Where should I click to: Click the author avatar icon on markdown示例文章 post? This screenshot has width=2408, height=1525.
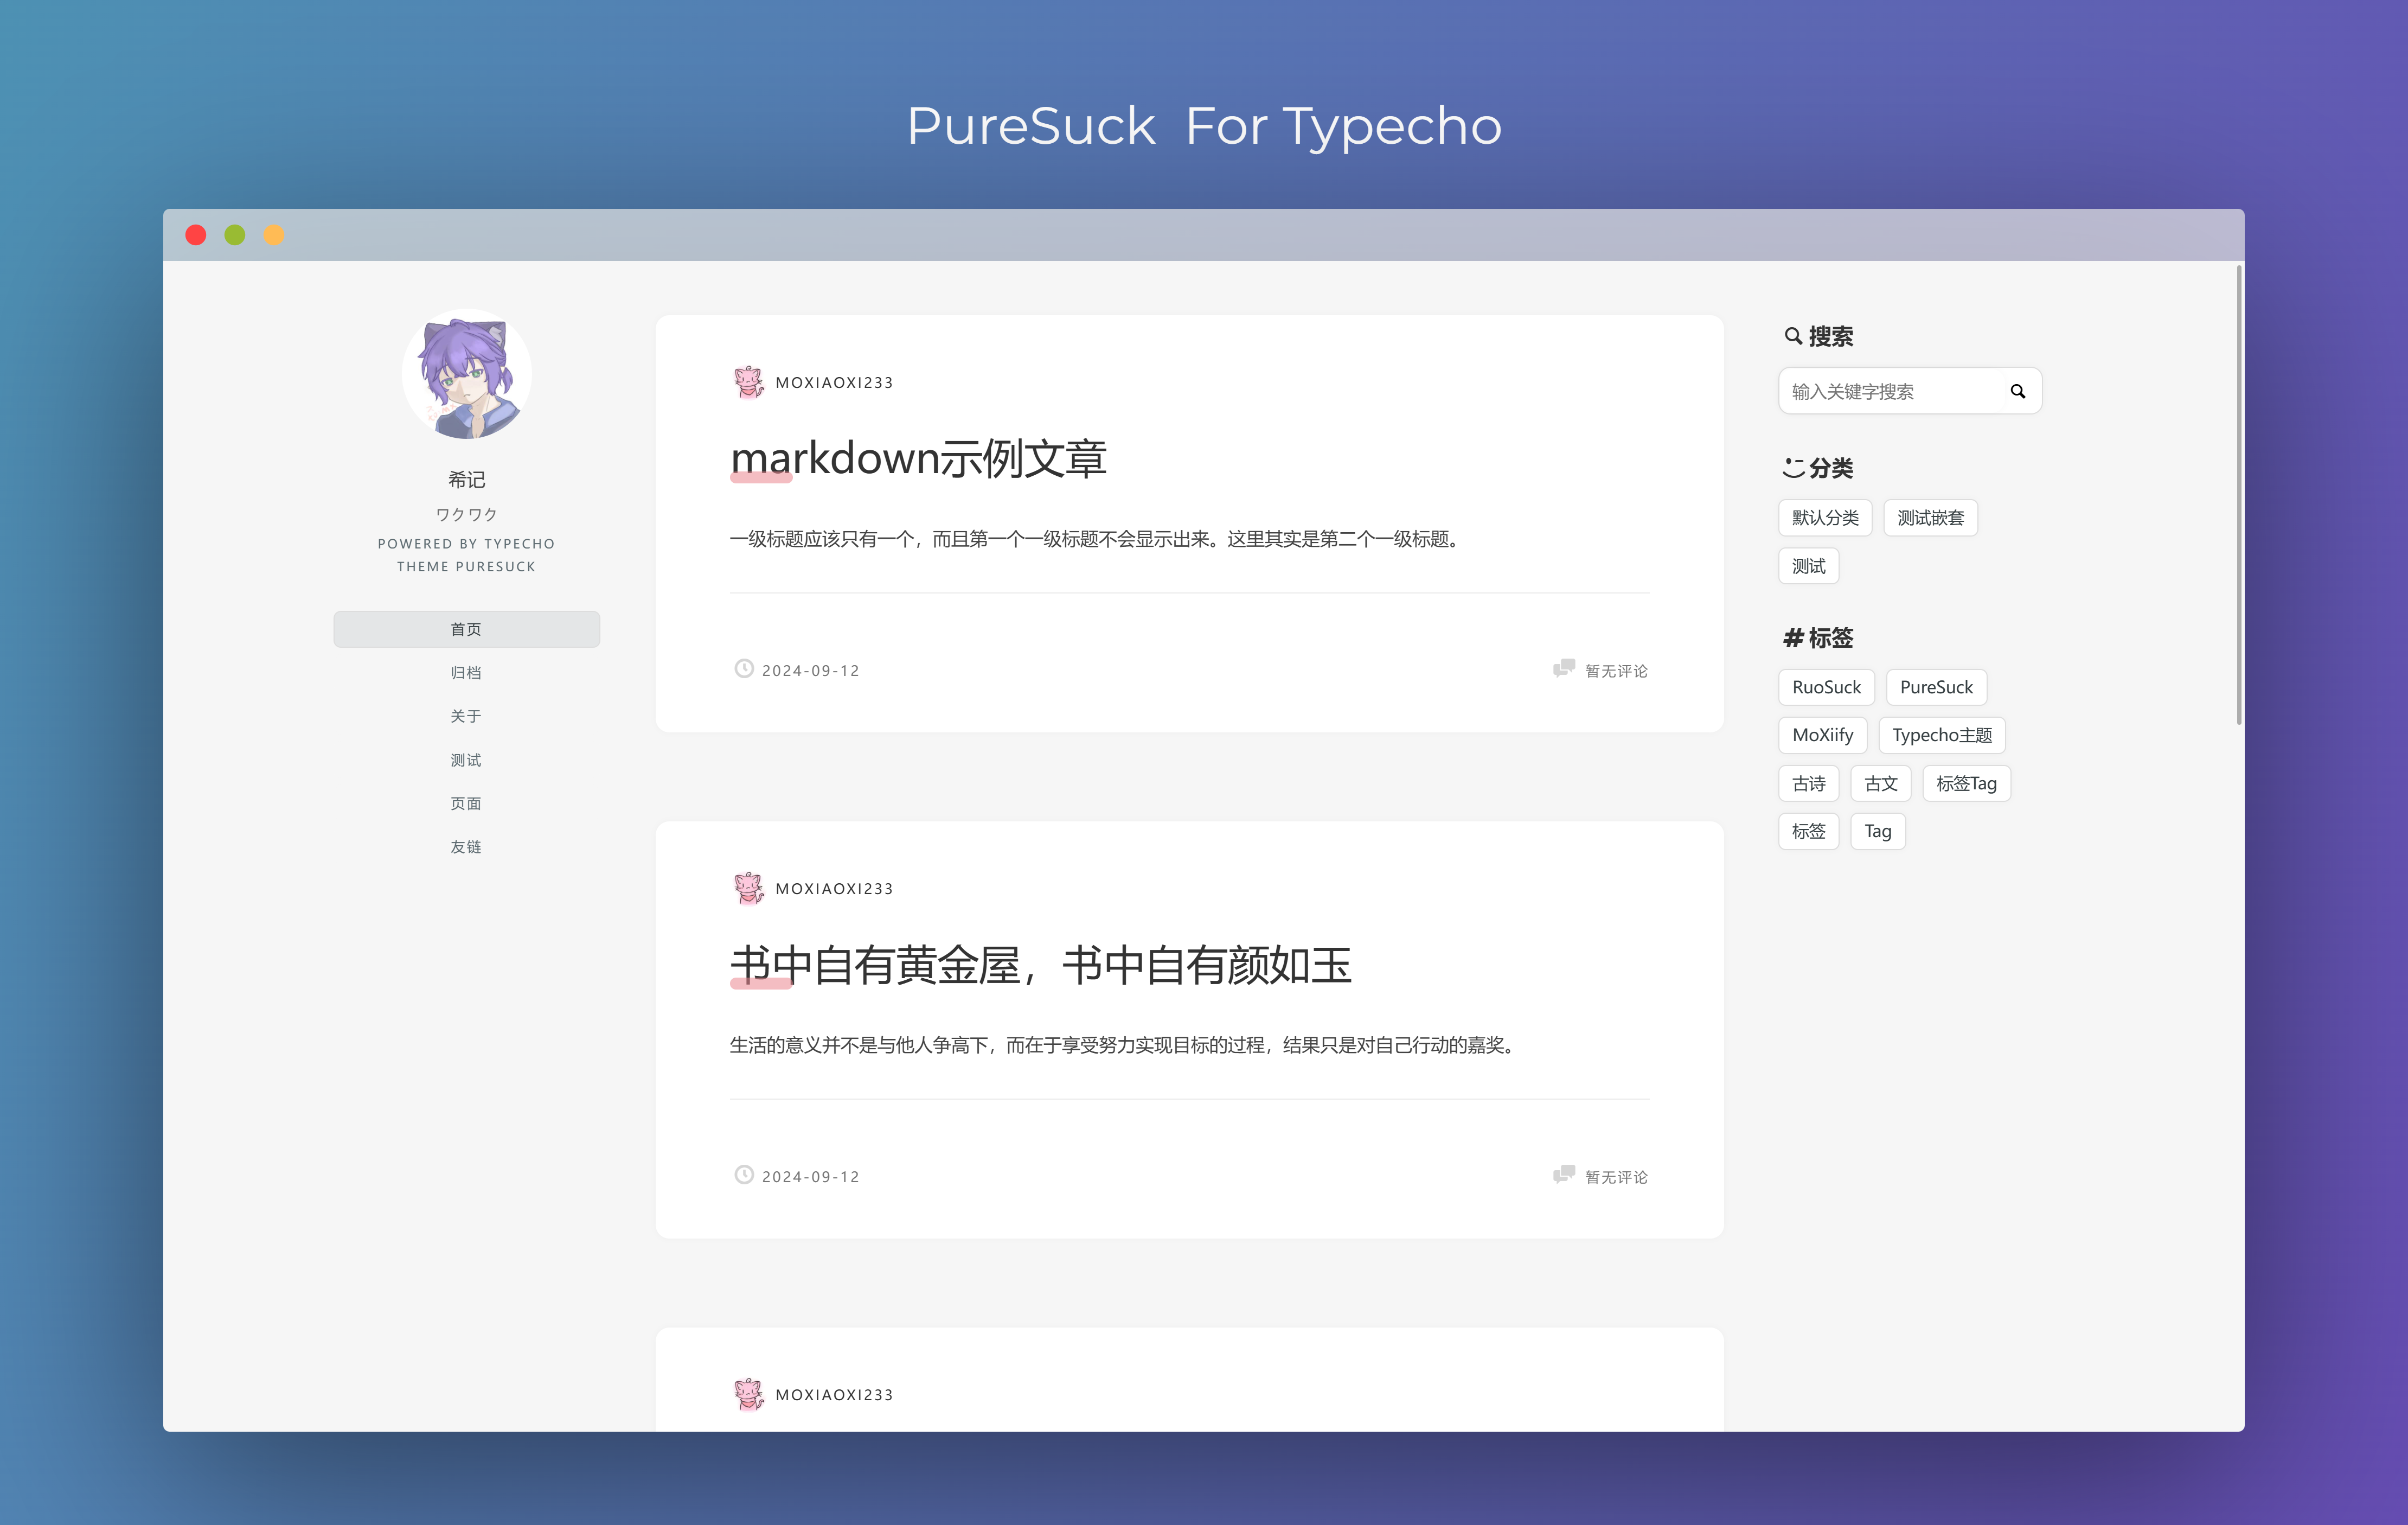(748, 382)
